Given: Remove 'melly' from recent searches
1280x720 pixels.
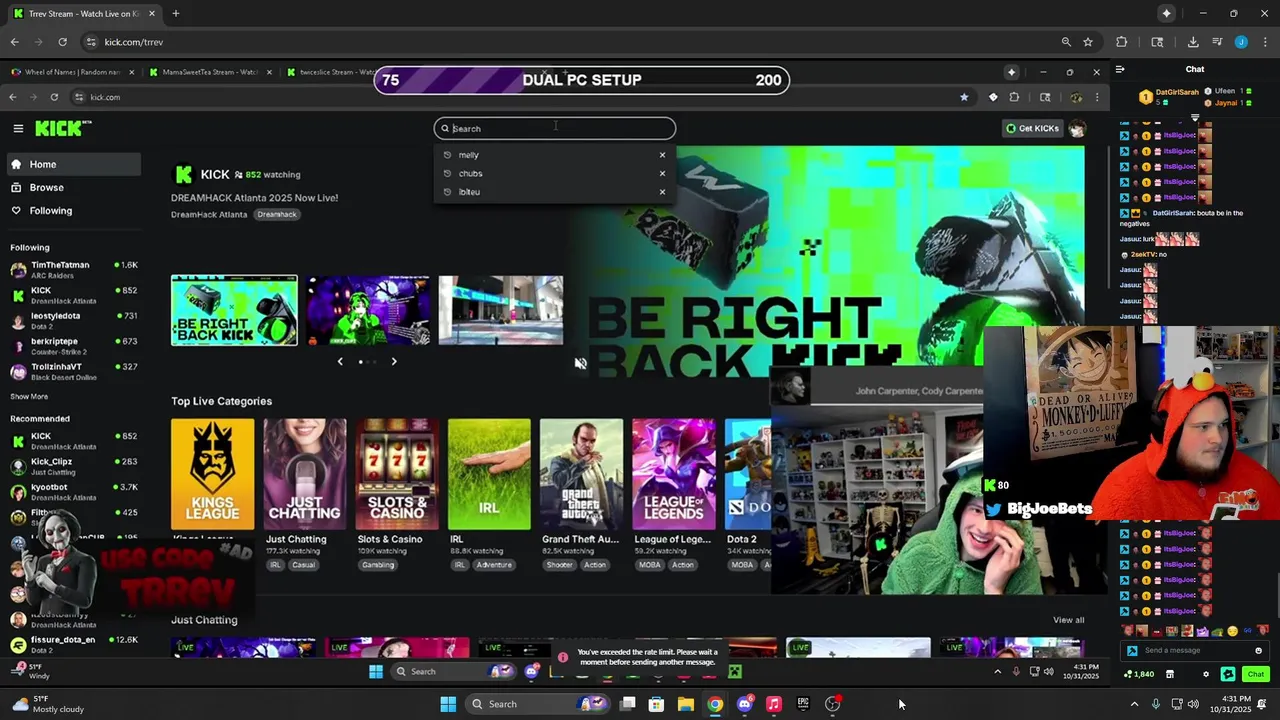Looking at the screenshot, I should tap(662, 155).
